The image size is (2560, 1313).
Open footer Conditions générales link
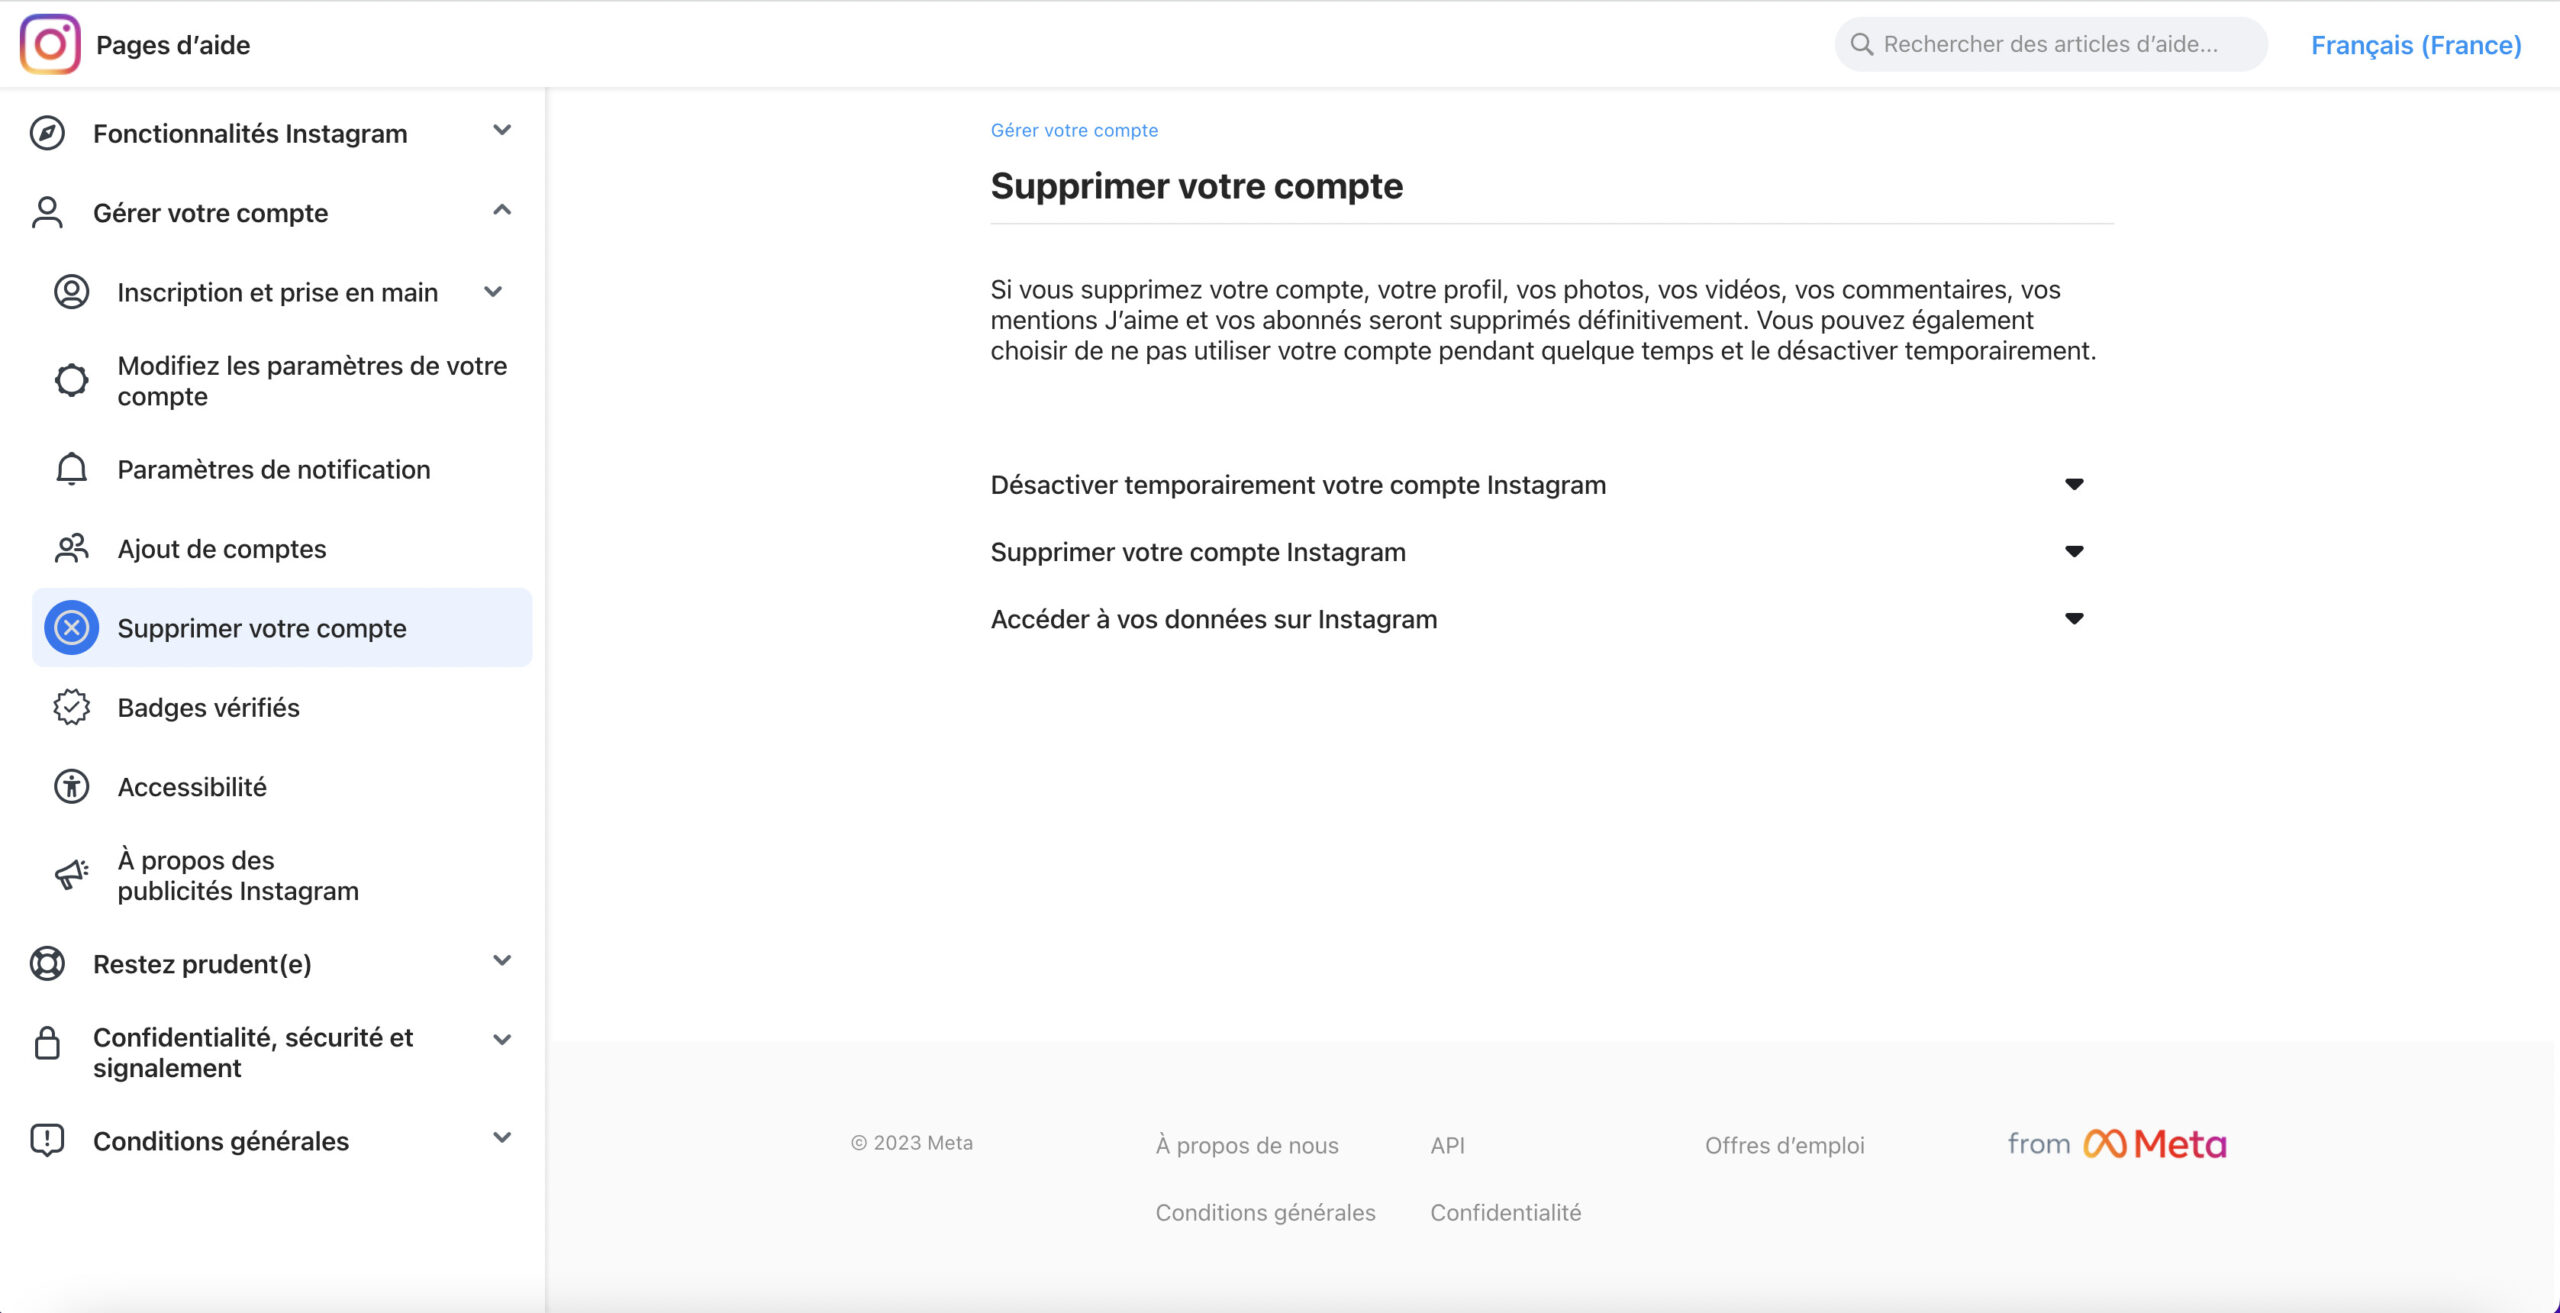(1265, 1212)
